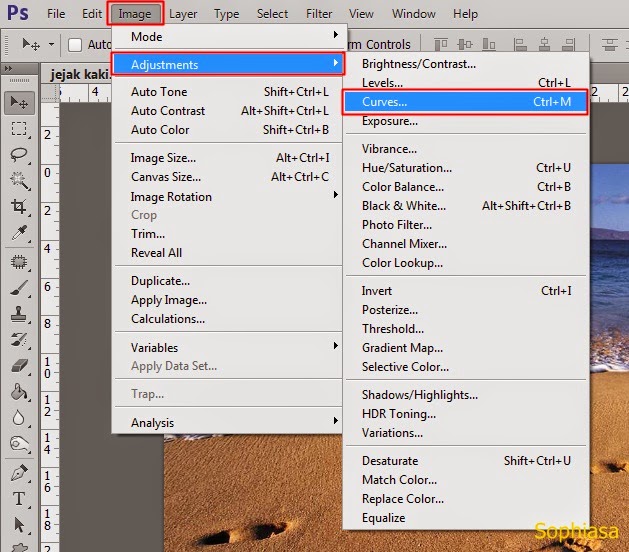Image resolution: width=629 pixels, height=552 pixels.
Task: Expand the toolbox double-arrow
Action: (8, 69)
